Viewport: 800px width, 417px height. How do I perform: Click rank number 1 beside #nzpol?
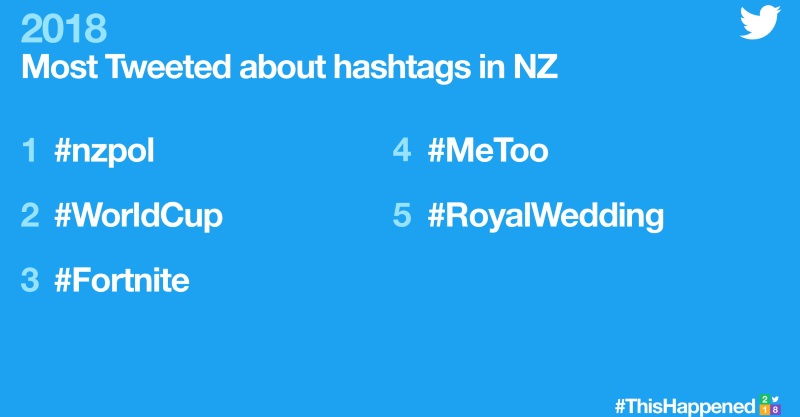click(30, 151)
